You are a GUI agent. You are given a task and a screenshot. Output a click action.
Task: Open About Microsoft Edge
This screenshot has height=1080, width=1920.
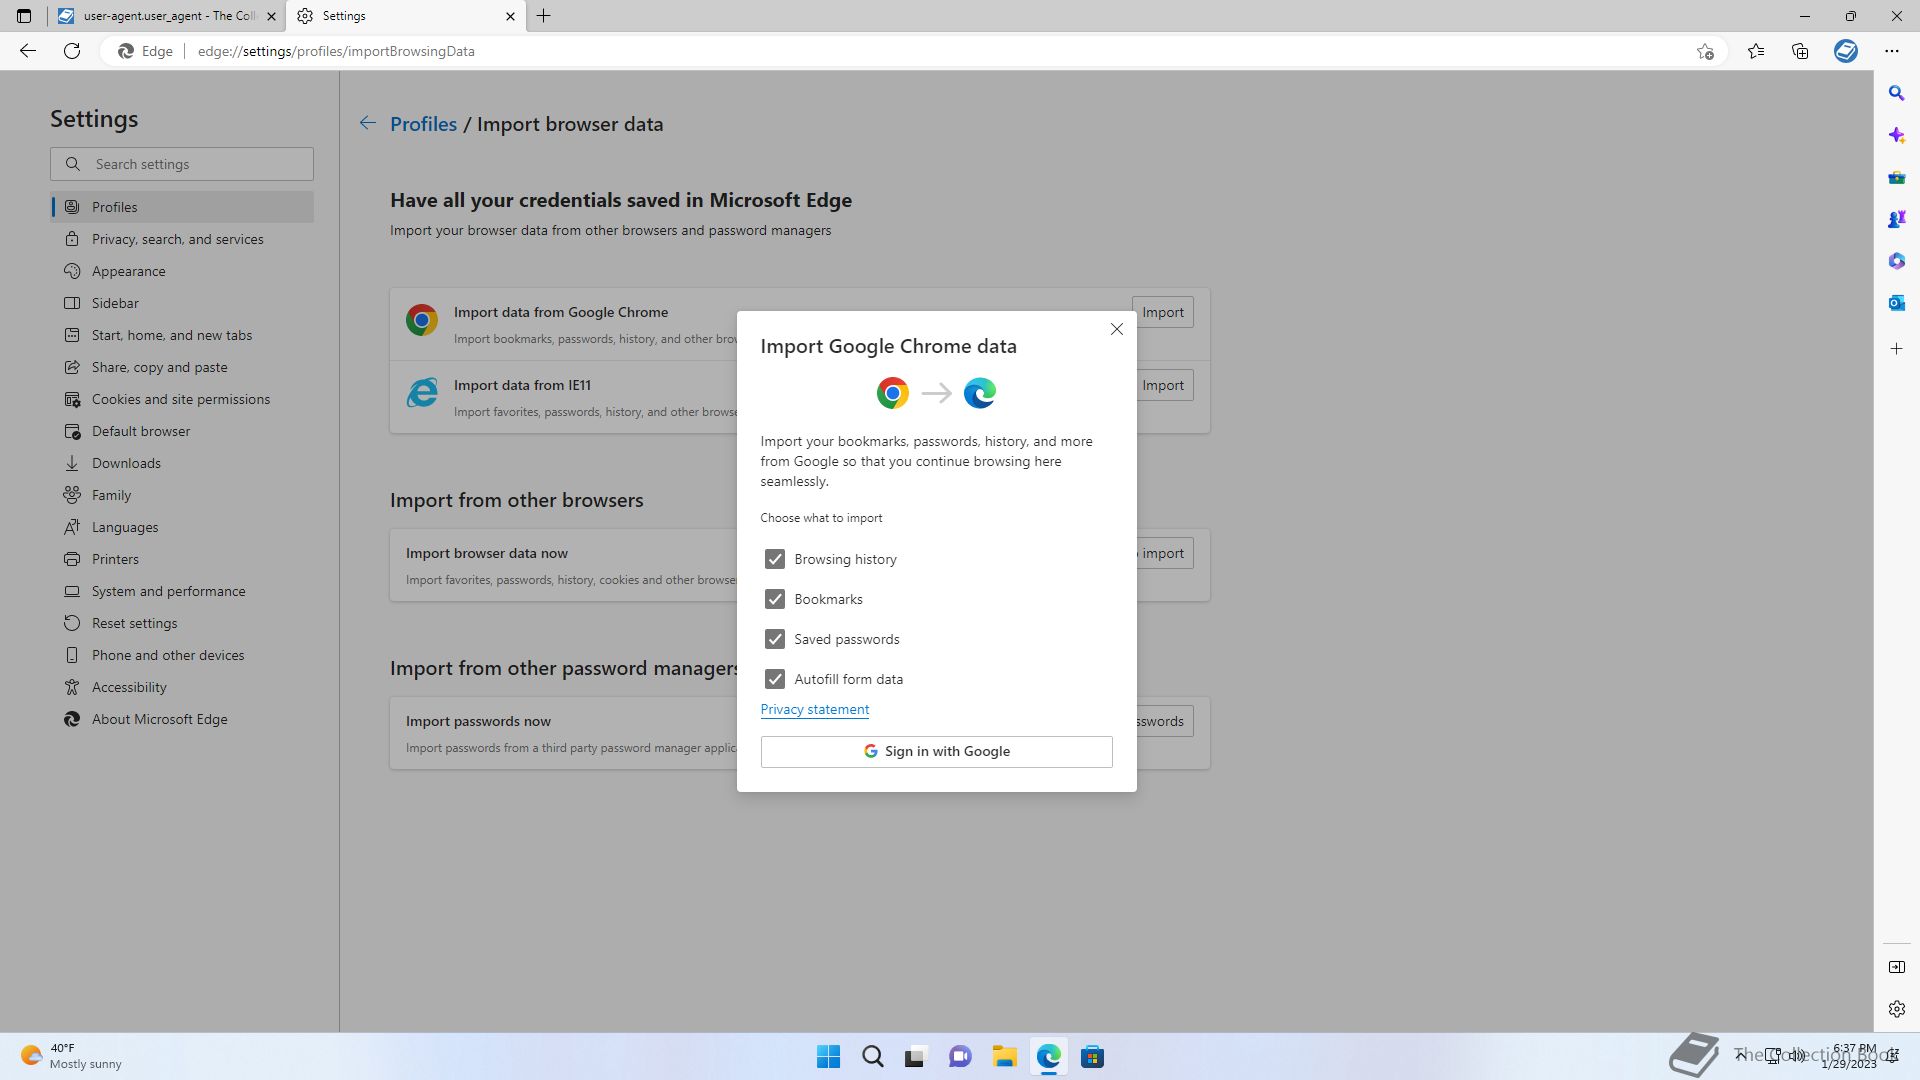[x=182, y=719]
